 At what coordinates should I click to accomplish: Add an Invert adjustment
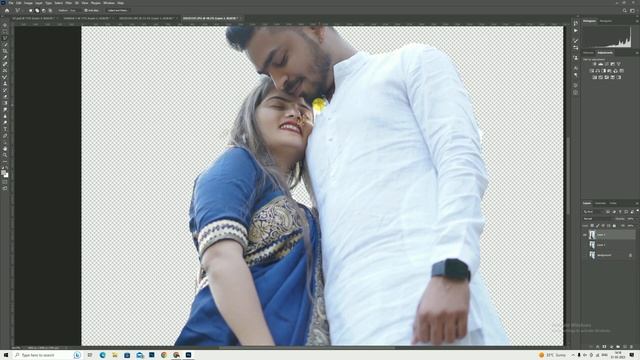pyautogui.click(x=595, y=77)
